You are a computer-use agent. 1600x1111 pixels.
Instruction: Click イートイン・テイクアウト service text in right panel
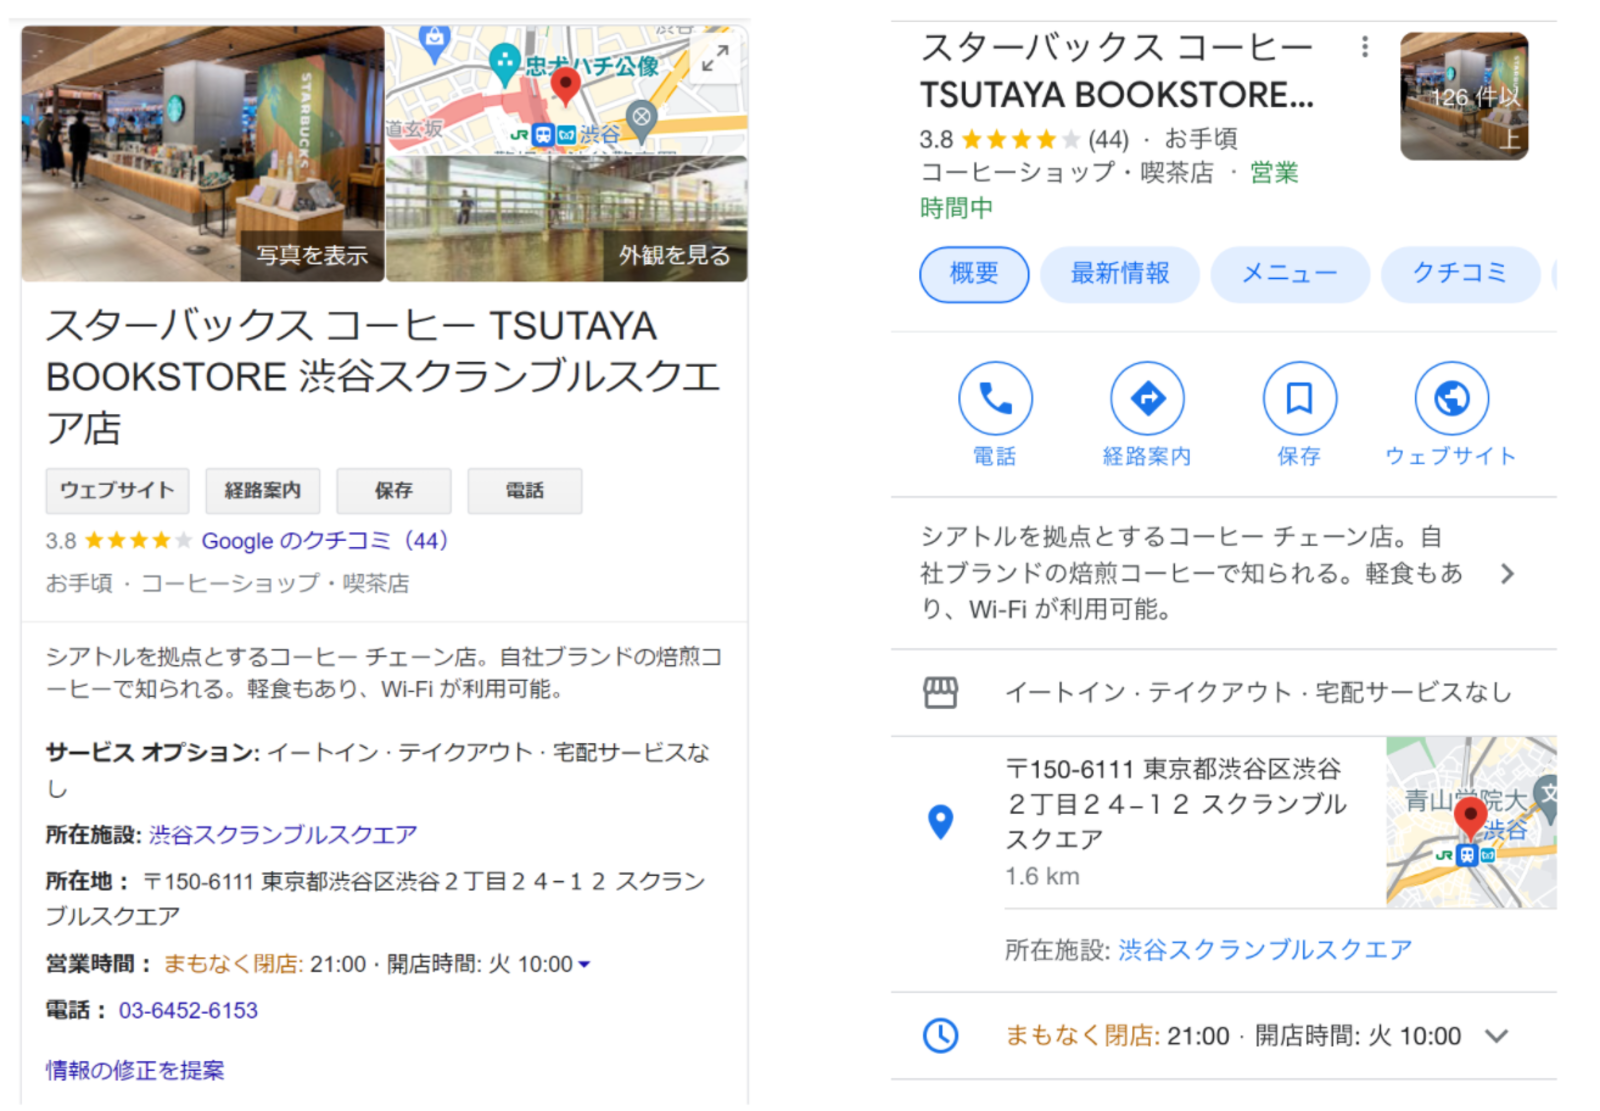pyautogui.click(x=1258, y=692)
